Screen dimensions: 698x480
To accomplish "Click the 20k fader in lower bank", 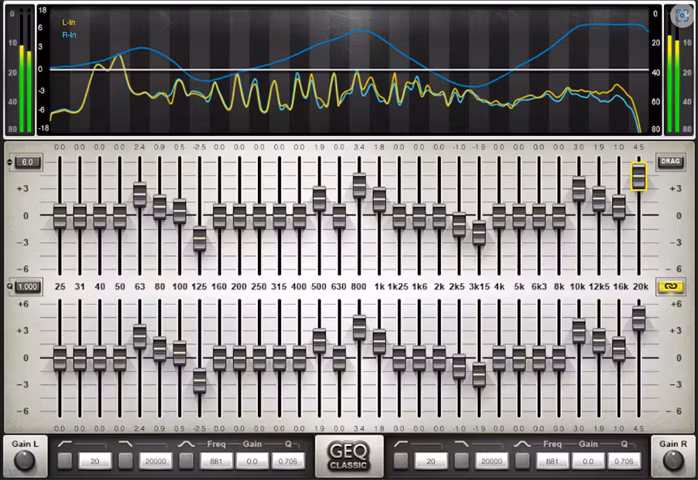I will [x=639, y=318].
